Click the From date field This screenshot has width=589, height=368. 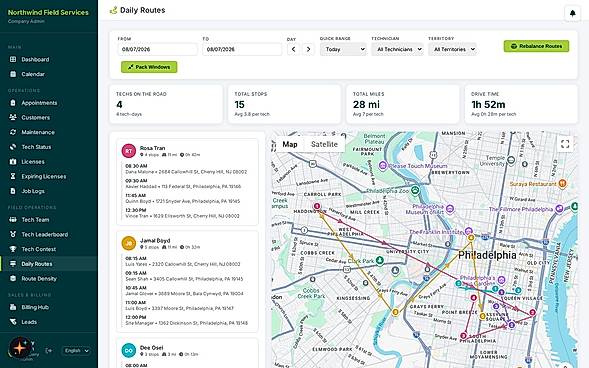coord(157,49)
